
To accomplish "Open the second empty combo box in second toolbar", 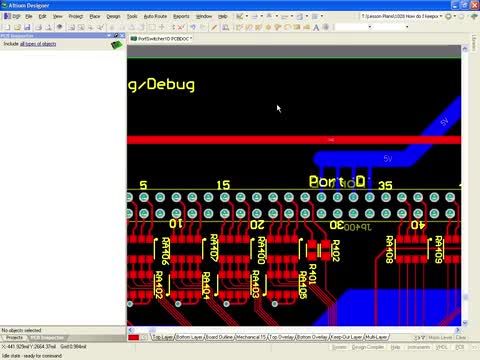I will click(407, 27).
